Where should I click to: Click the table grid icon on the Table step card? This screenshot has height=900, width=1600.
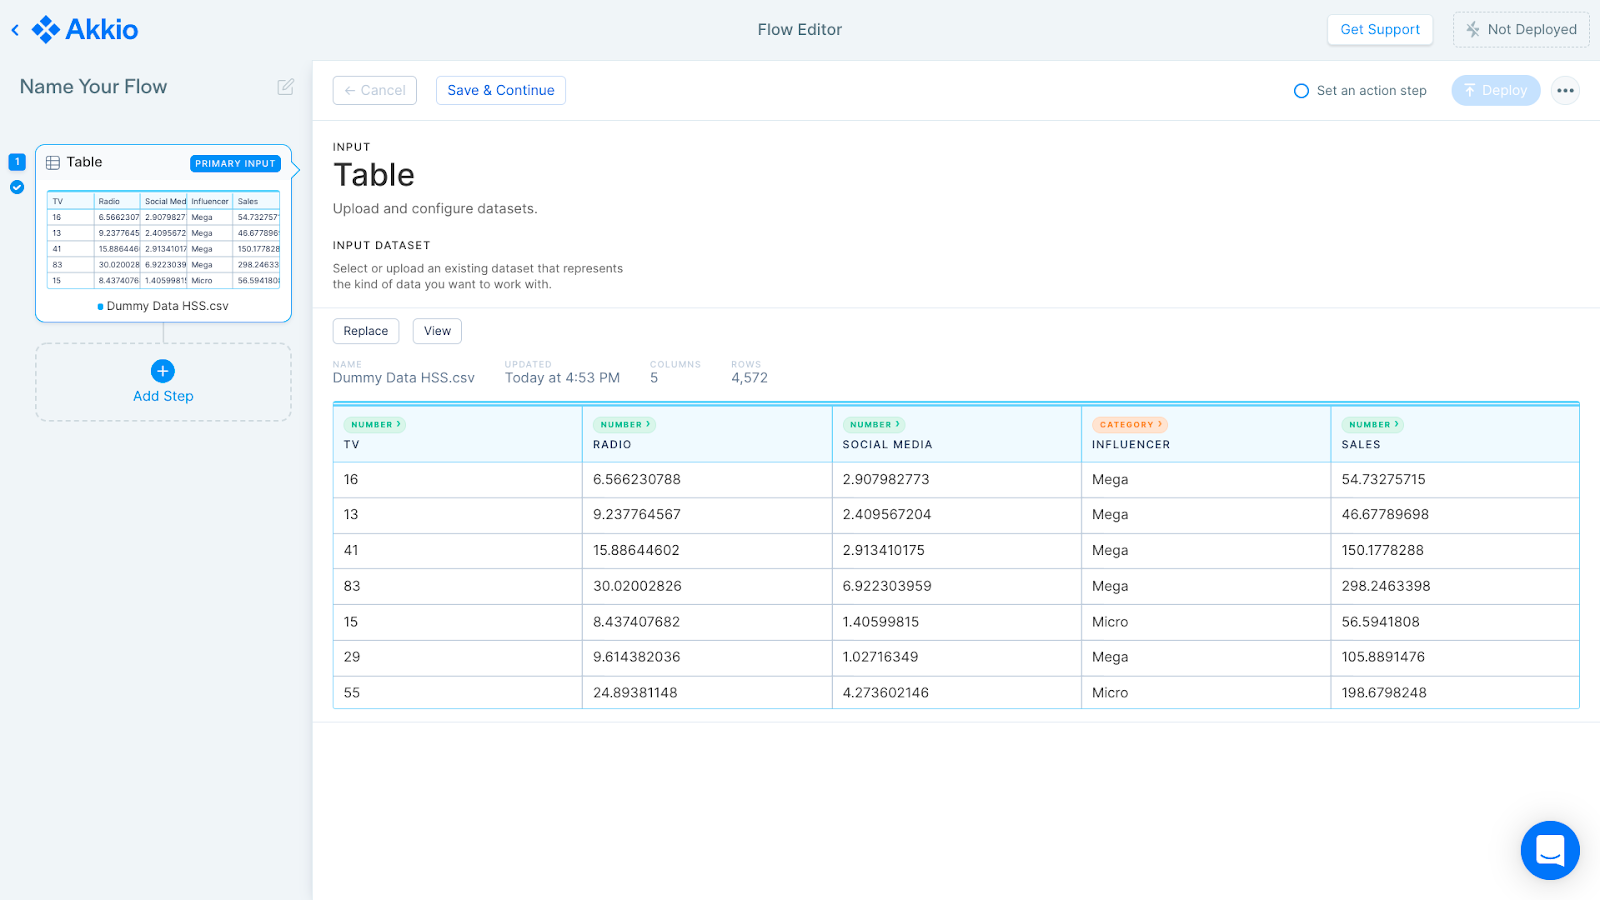[53, 162]
